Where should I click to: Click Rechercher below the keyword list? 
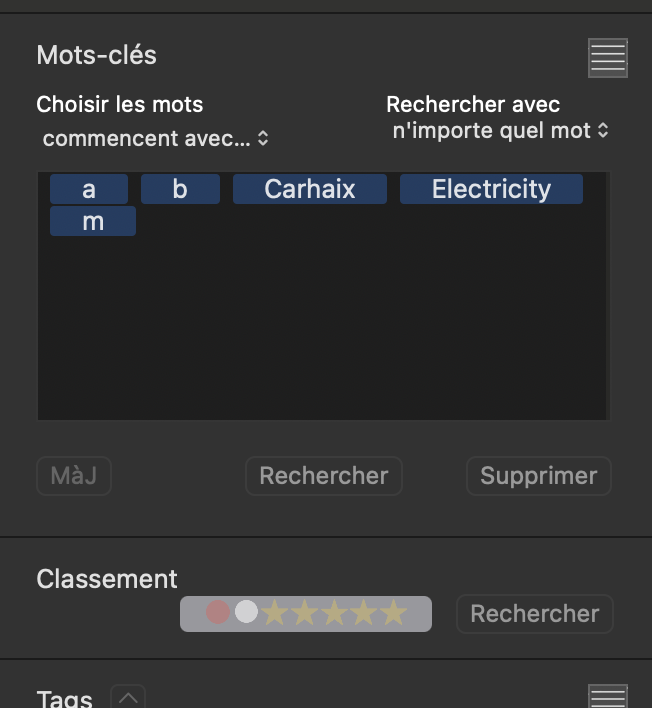[x=324, y=476]
